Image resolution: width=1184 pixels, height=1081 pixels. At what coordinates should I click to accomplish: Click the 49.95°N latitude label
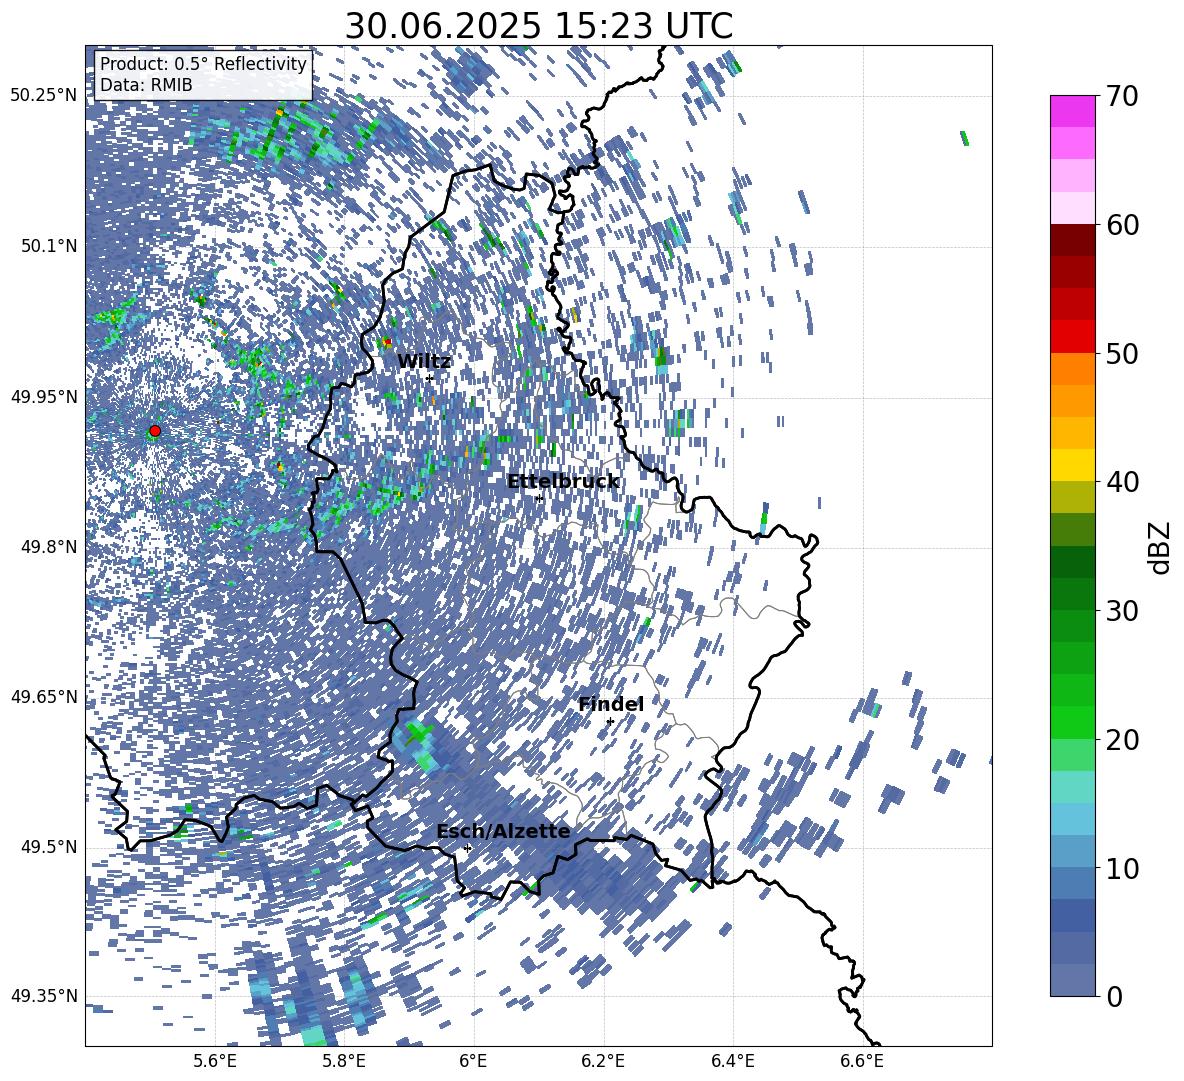point(44,397)
